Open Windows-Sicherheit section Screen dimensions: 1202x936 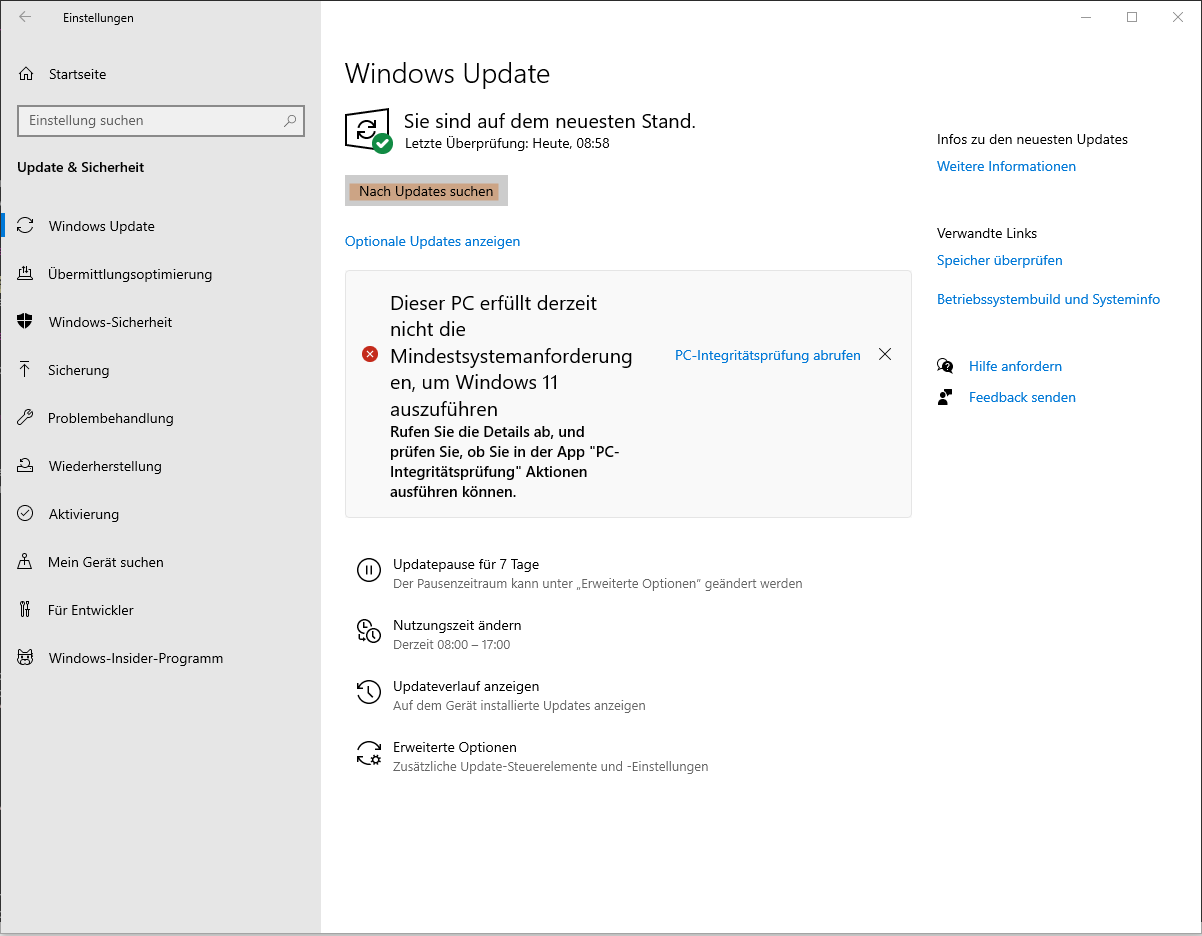pyautogui.click(x=161, y=322)
